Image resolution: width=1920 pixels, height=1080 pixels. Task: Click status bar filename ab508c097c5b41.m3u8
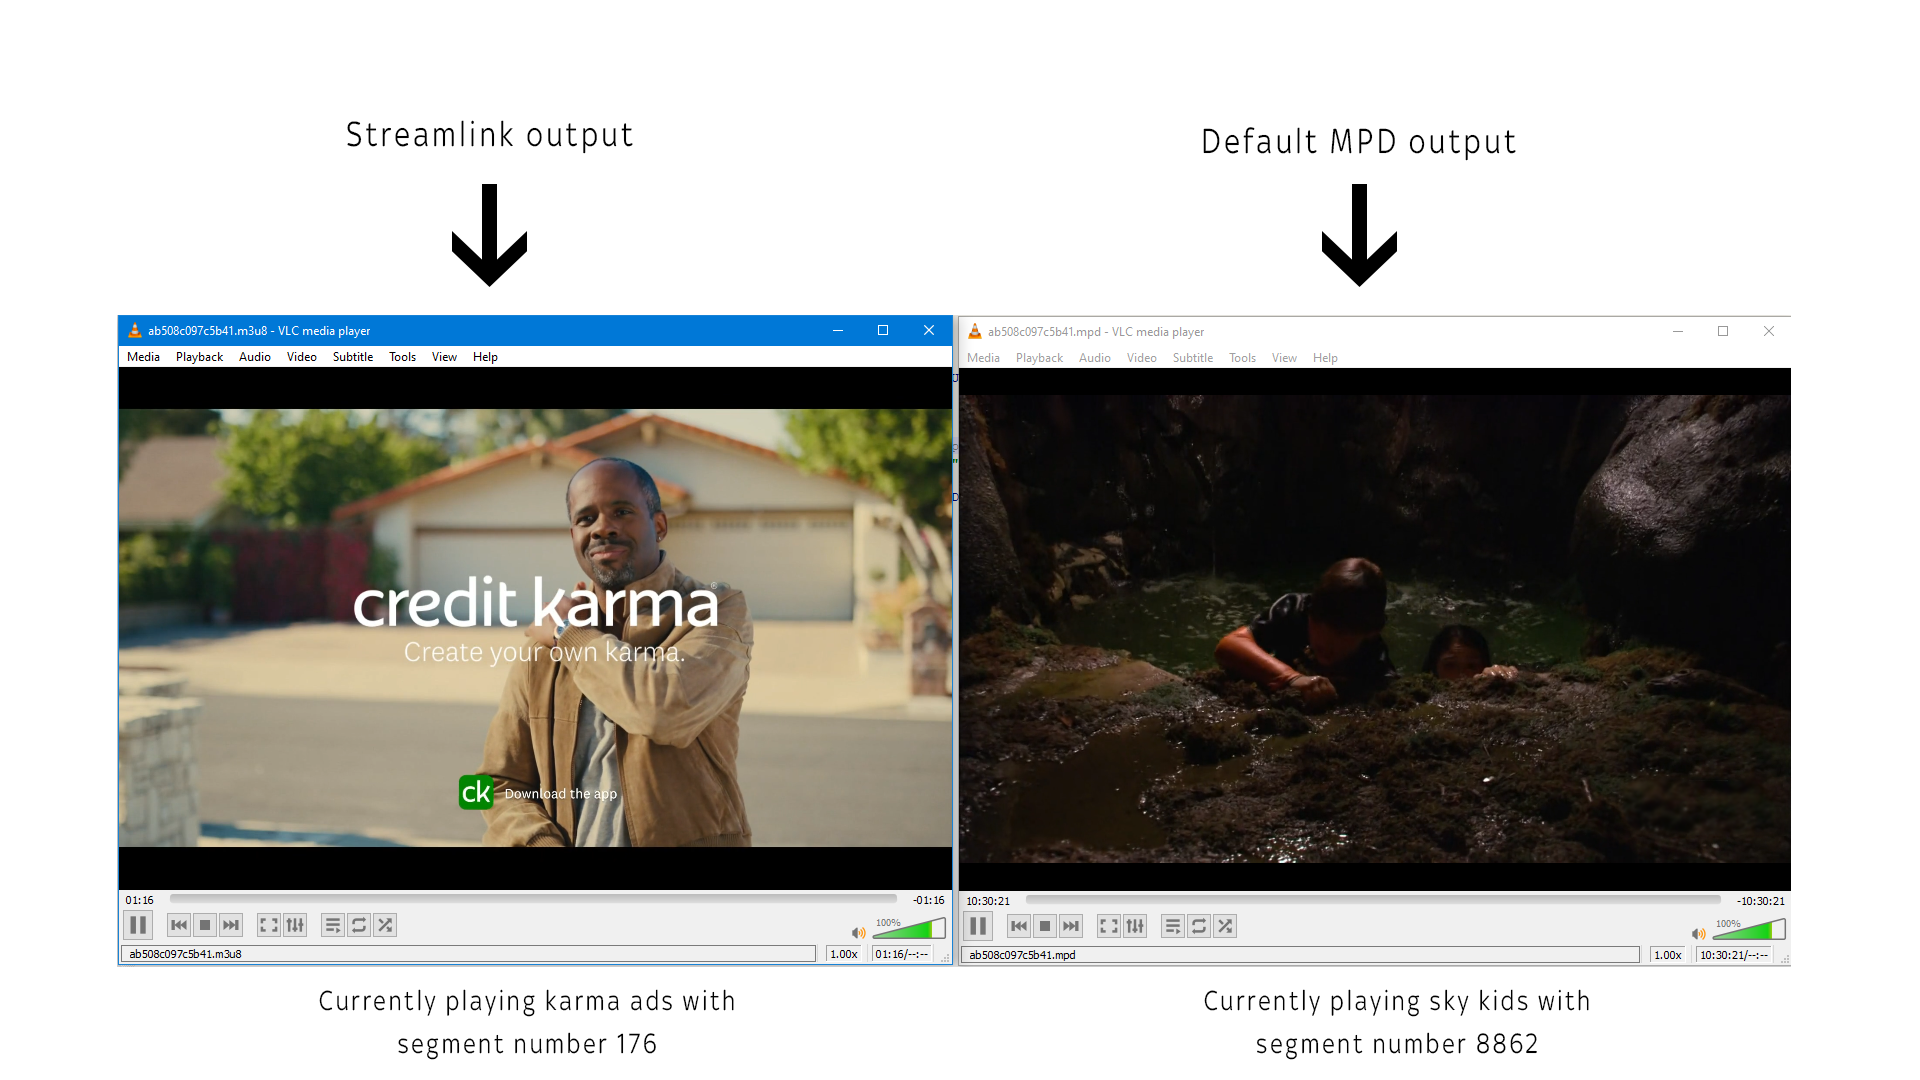[185, 954]
